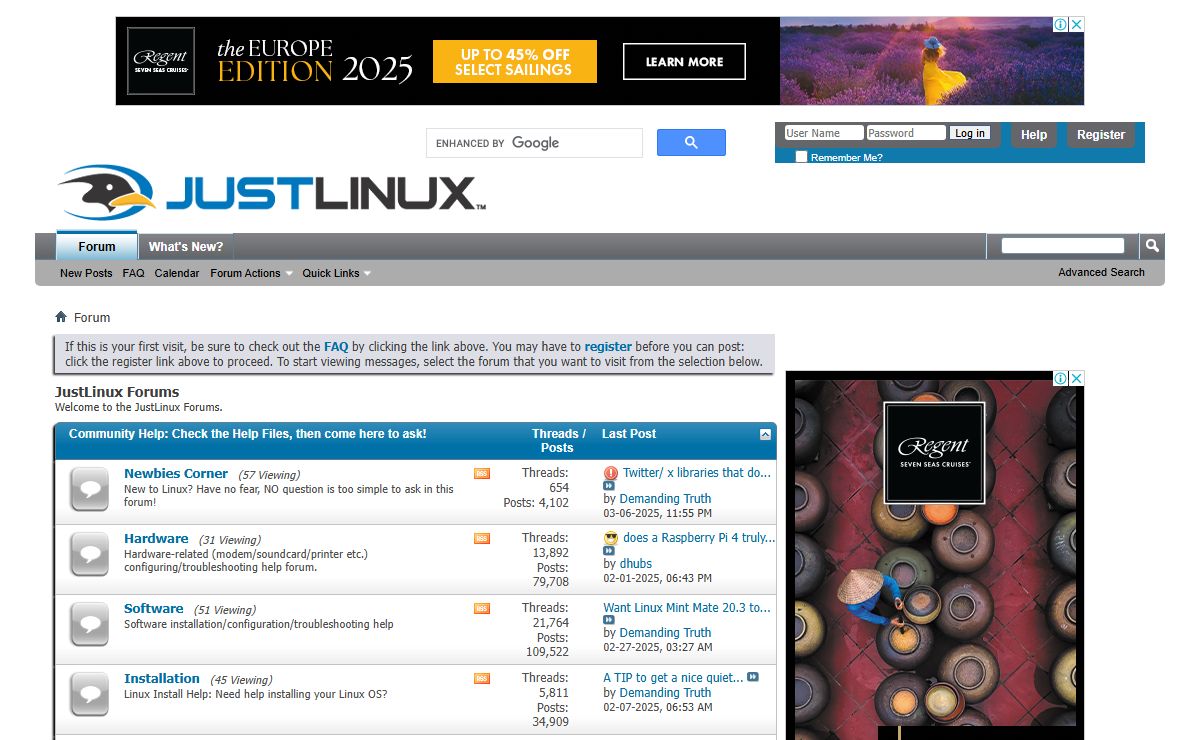Open the Raspberry Pi 4 thread
The image size is (1200, 740).
coord(699,538)
